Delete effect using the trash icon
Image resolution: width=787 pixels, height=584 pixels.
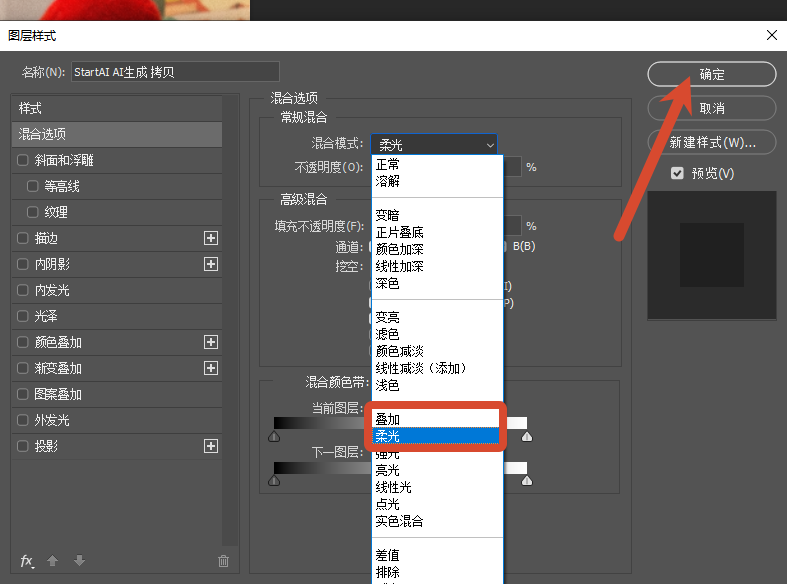[x=223, y=561]
